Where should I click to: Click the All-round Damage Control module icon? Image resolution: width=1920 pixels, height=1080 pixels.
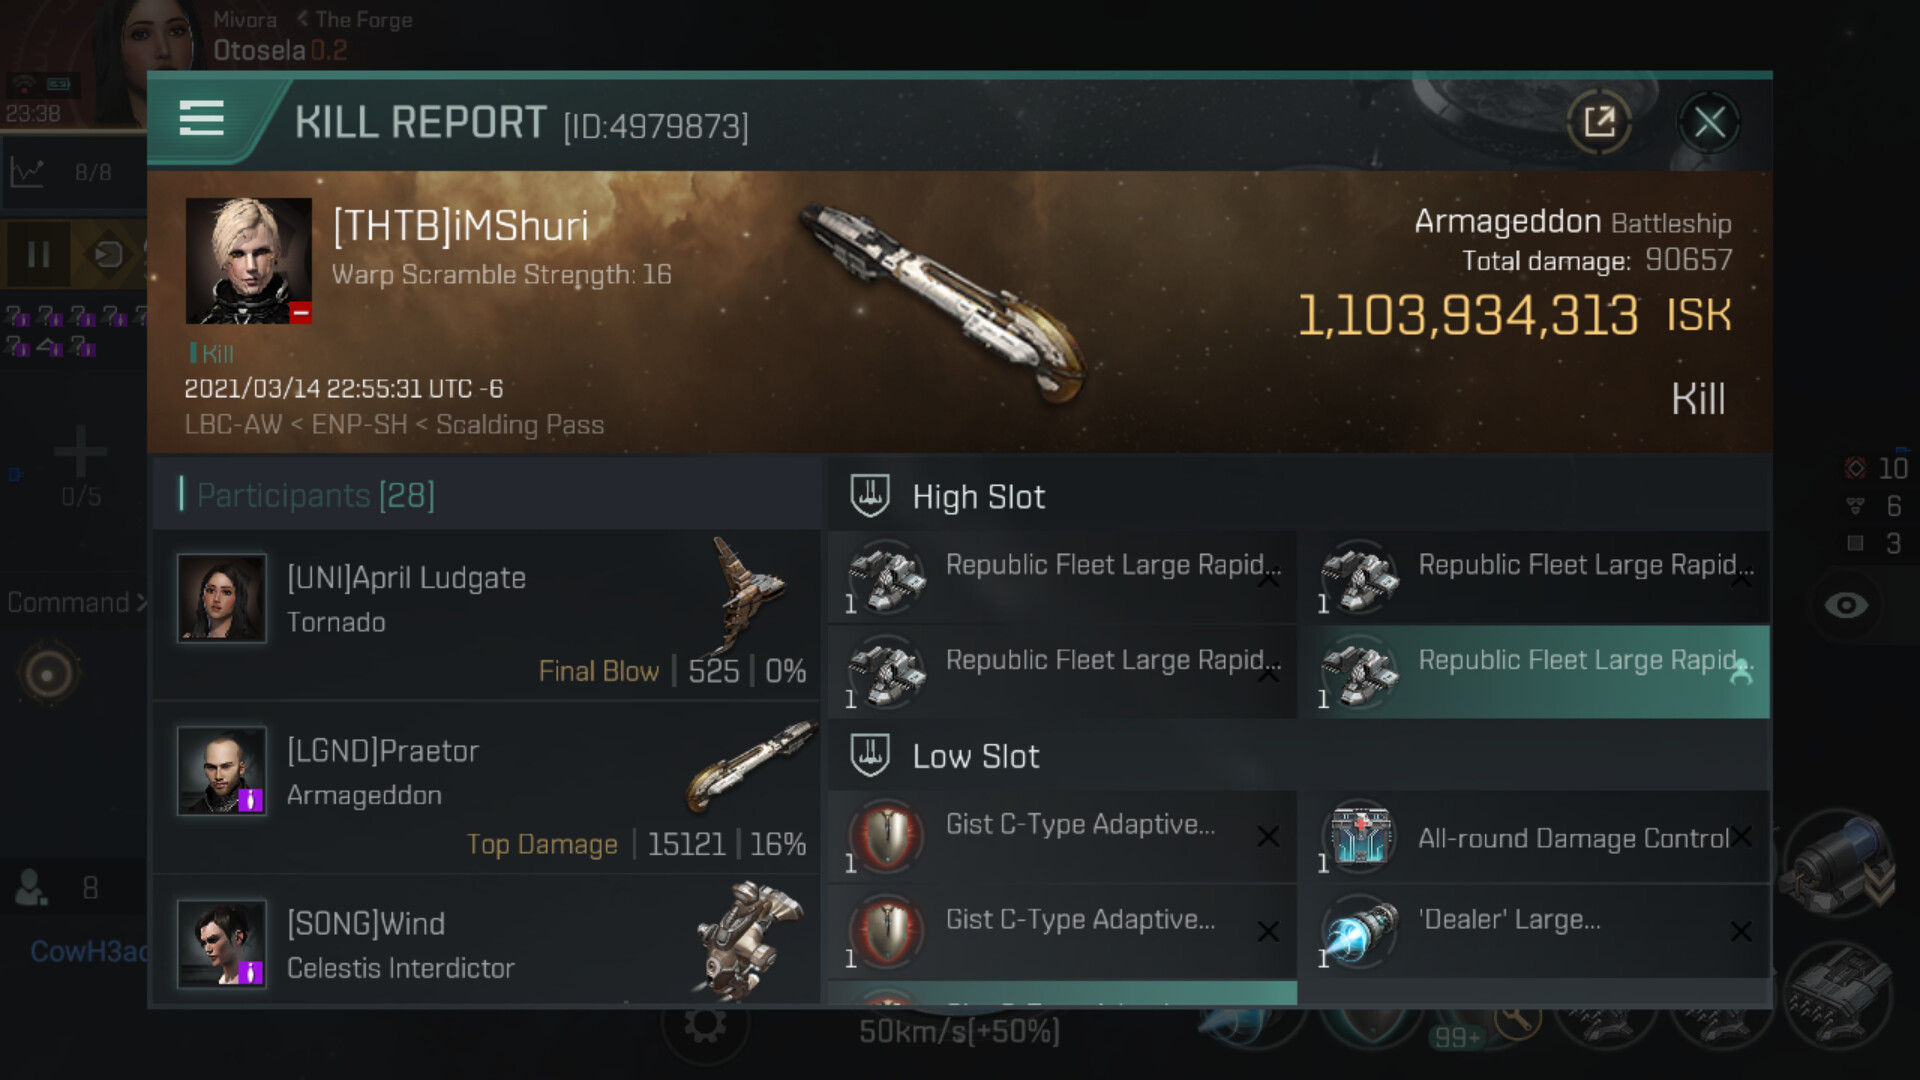point(1360,836)
